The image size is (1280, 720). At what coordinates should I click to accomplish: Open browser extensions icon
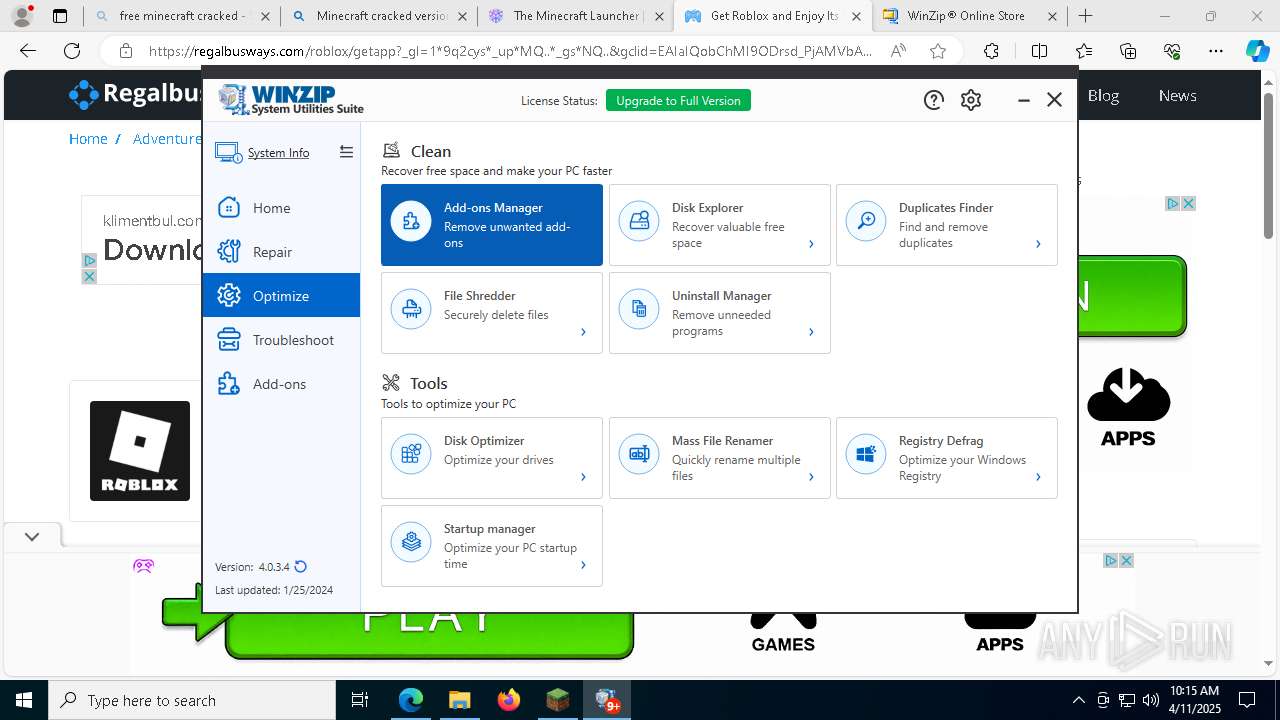(991, 51)
